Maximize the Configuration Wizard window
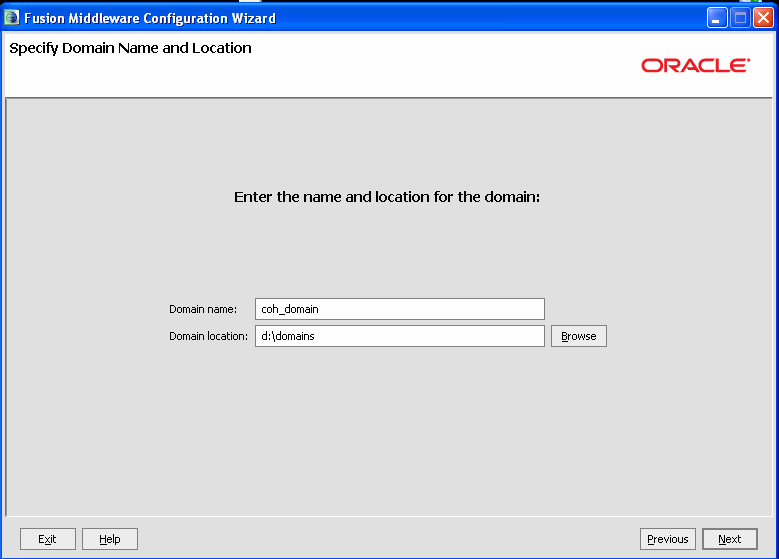This screenshot has height=559, width=779. tap(740, 18)
